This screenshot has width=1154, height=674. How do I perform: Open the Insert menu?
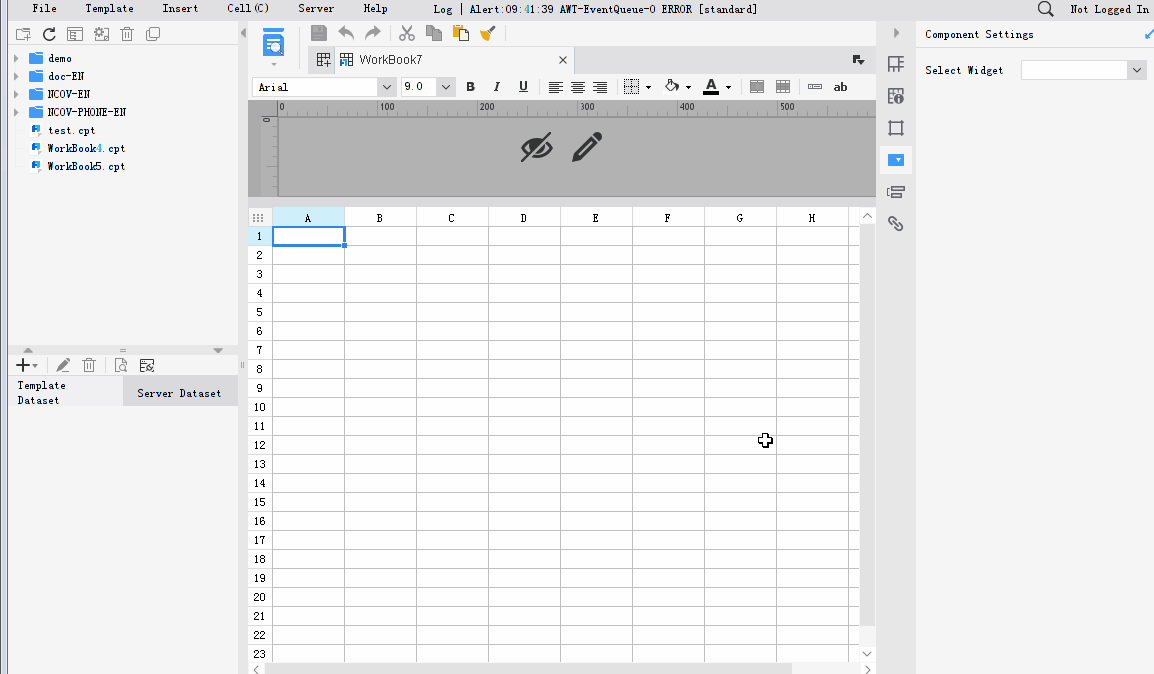pyautogui.click(x=180, y=9)
